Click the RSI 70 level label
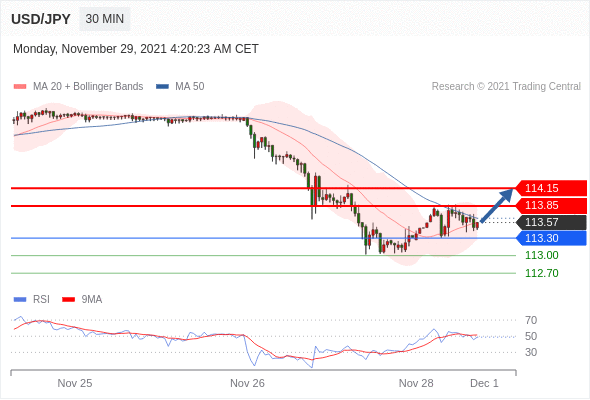 (531, 320)
